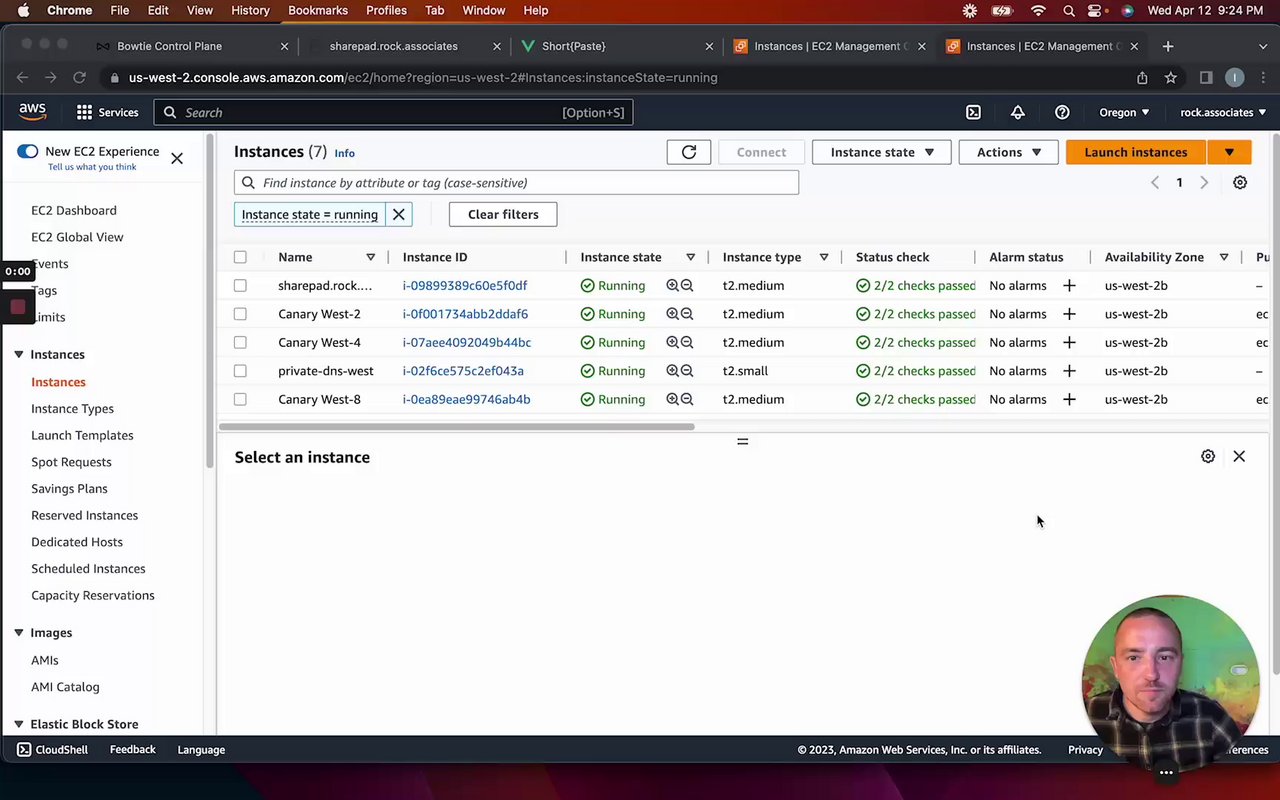Open the Actions dropdown

point(1008,152)
